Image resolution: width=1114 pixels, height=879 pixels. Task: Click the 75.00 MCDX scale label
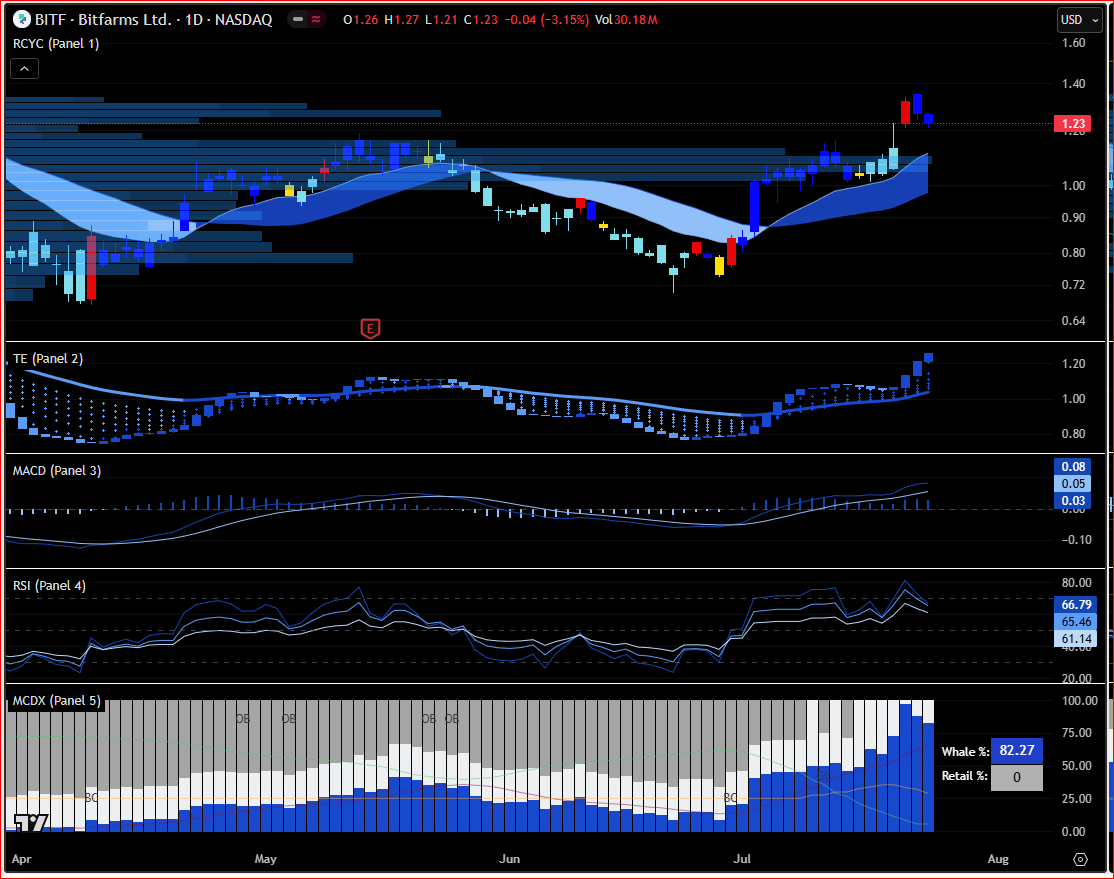tap(1076, 733)
